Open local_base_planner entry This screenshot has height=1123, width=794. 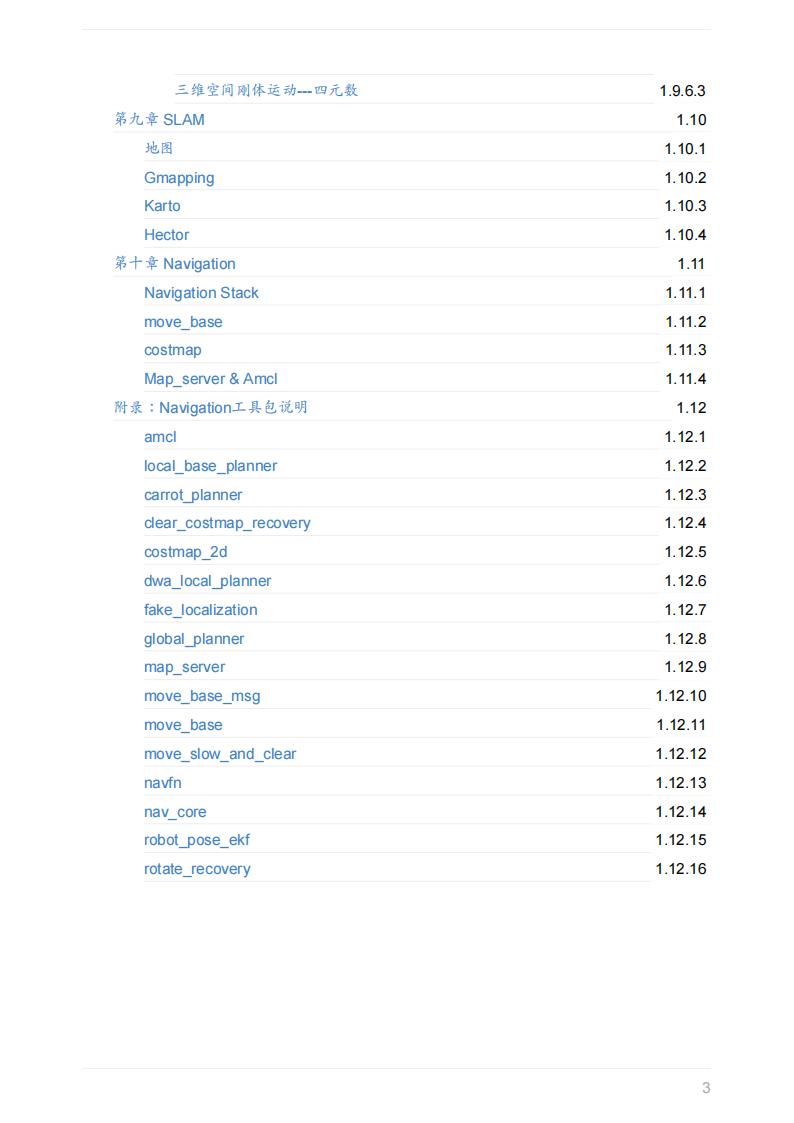pos(210,466)
